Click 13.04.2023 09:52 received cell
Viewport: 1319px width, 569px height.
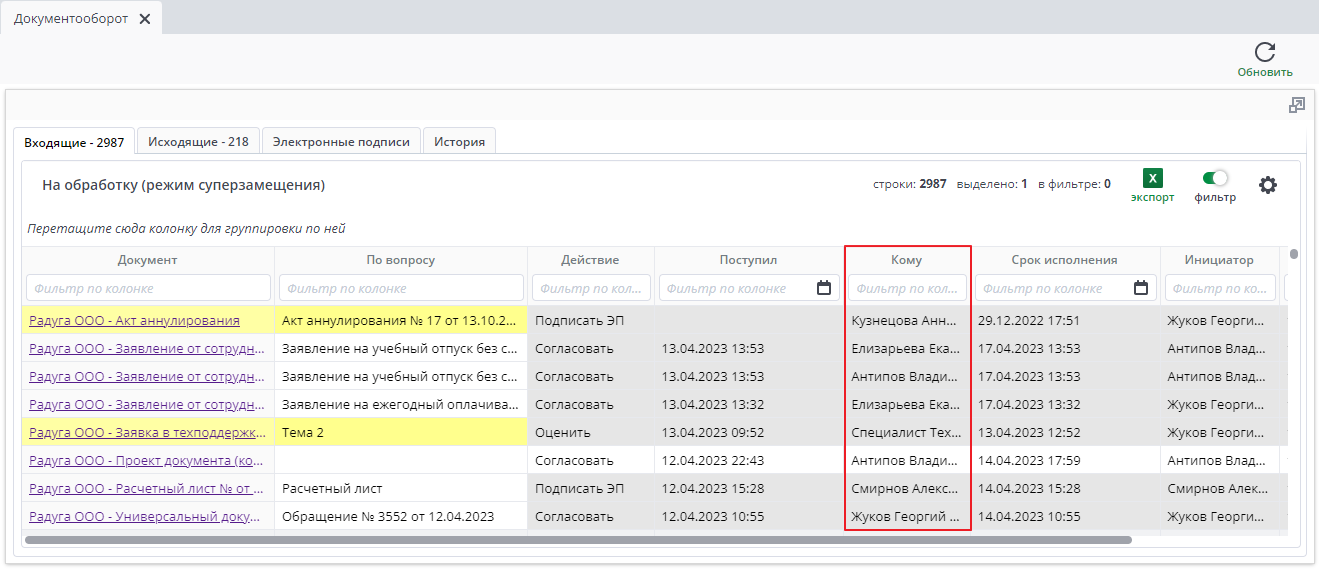click(x=748, y=433)
